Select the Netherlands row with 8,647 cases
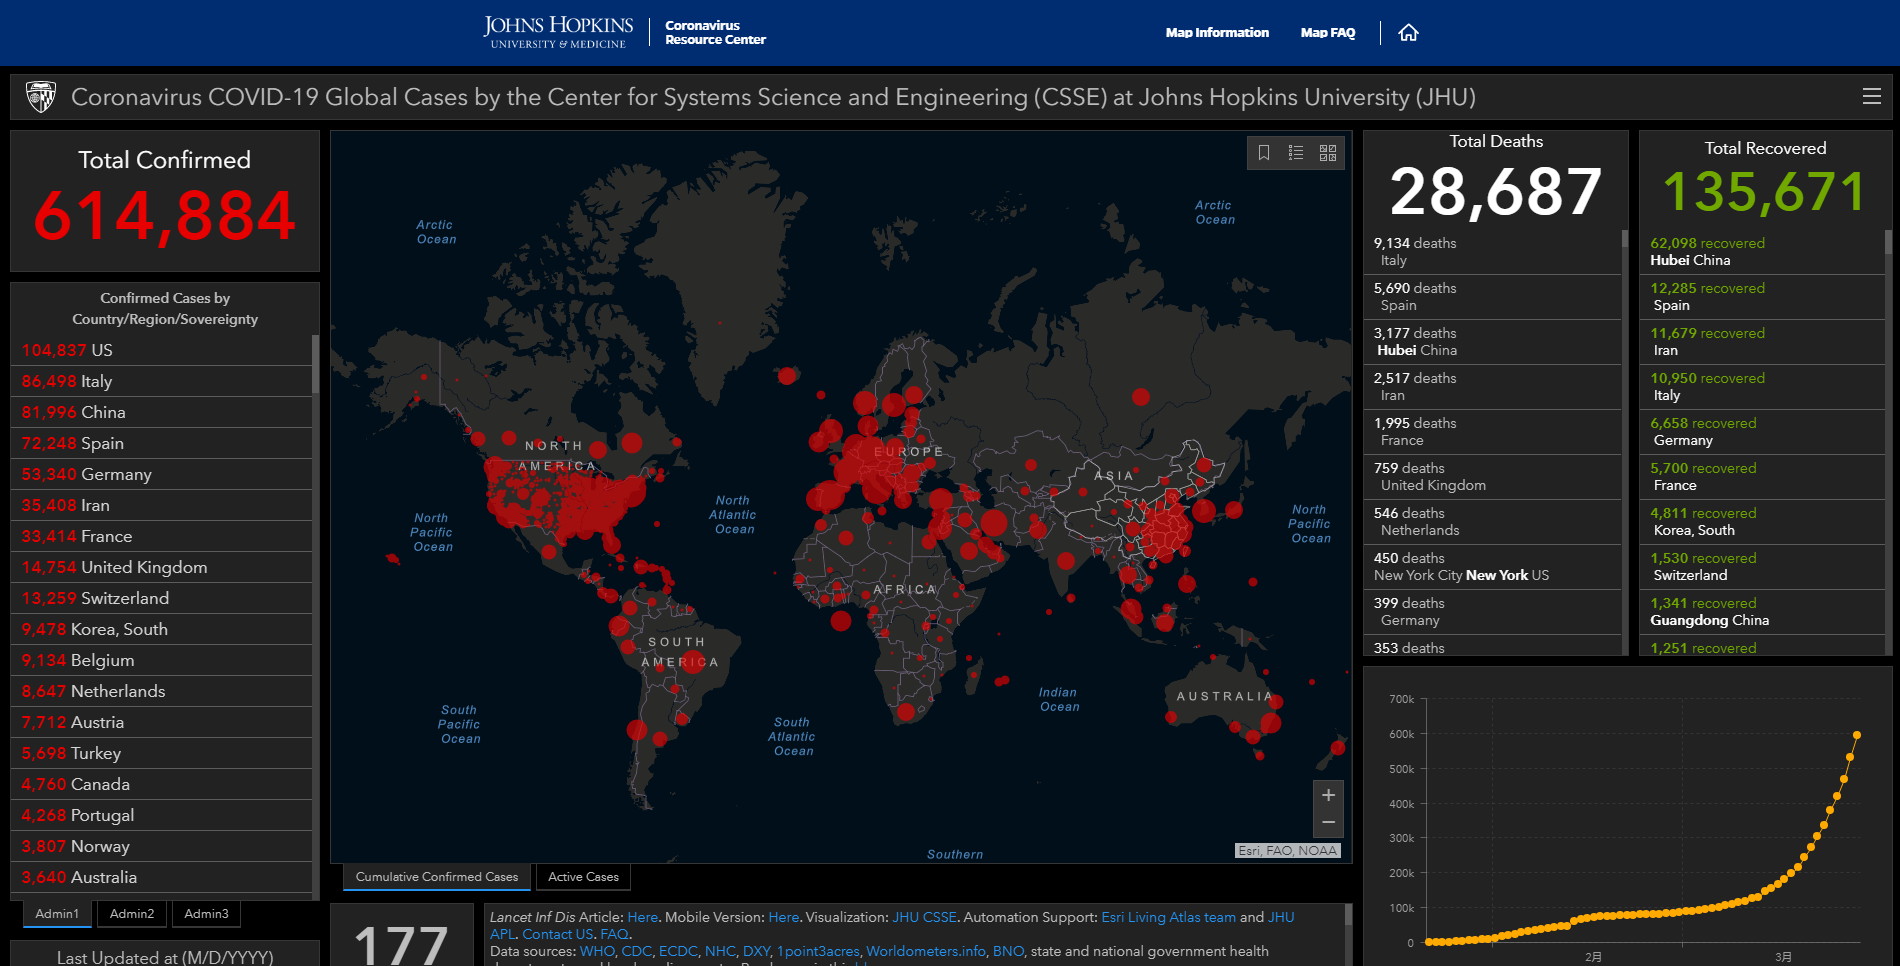This screenshot has height=966, width=1900. [161, 691]
